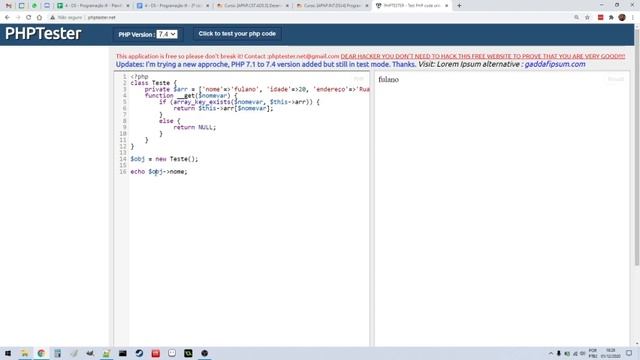
Task: Click the red extension icon in Chrome toolbar
Action: (600, 18)
